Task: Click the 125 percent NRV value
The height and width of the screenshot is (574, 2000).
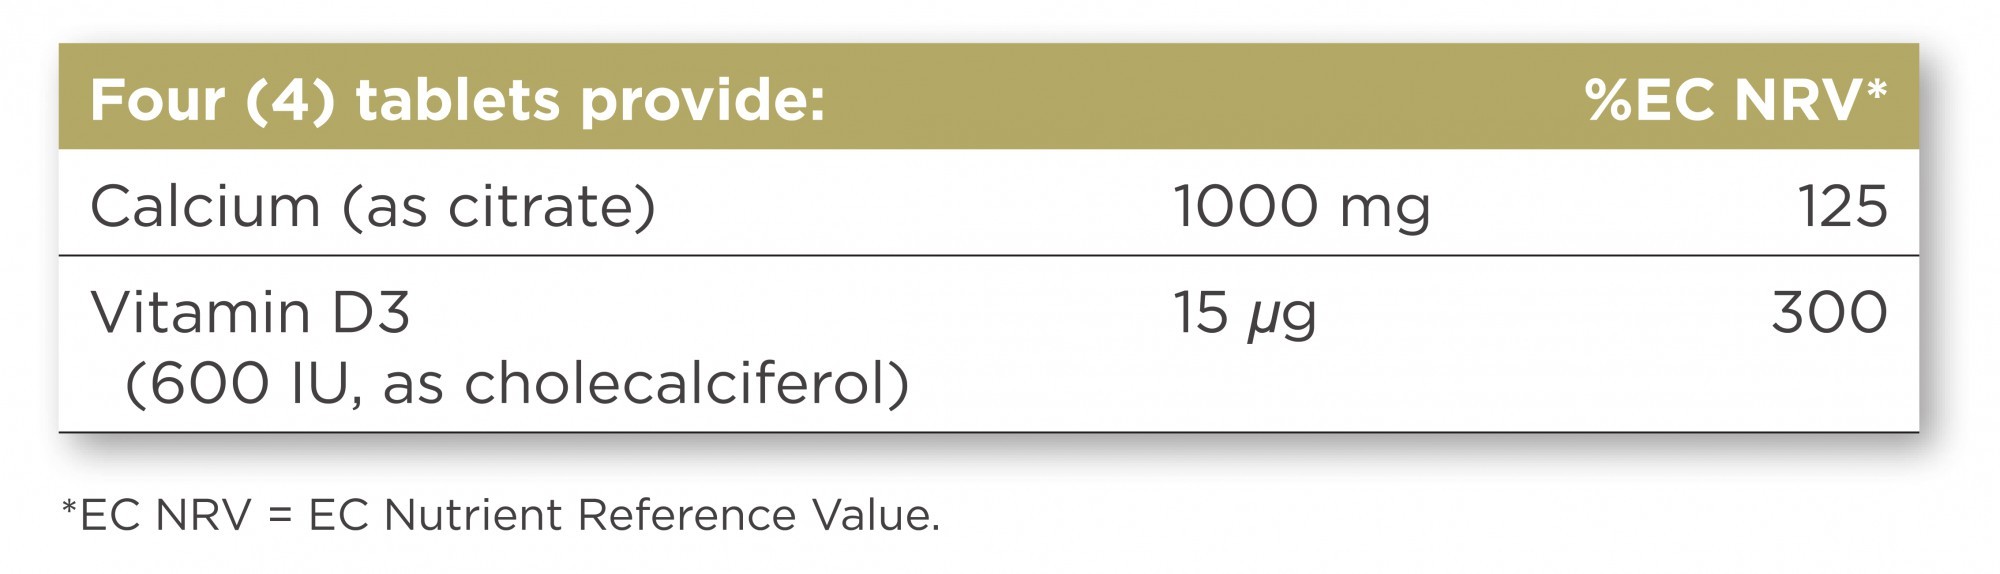Action: (x=1843, y=207)
